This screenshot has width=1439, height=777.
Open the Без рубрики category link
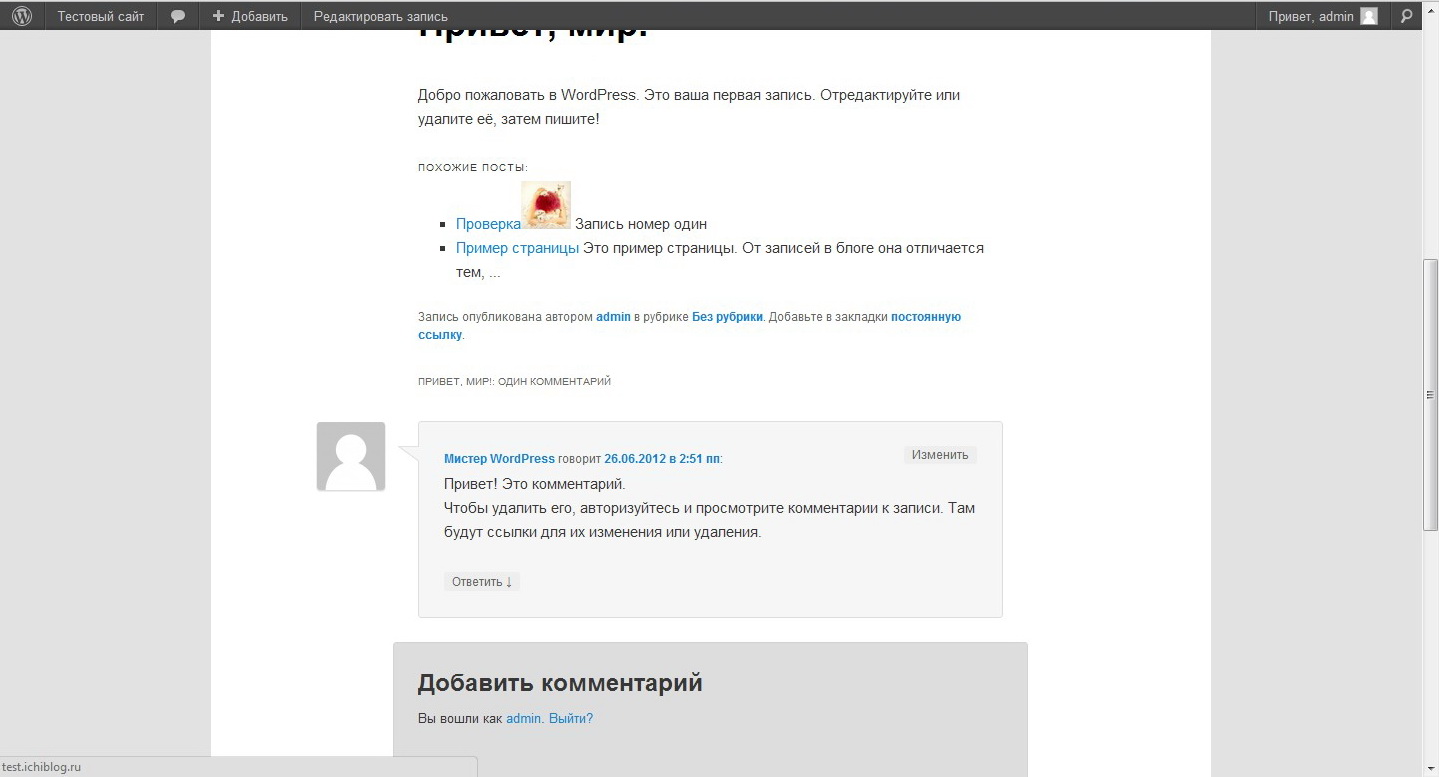tap(727, 317)
